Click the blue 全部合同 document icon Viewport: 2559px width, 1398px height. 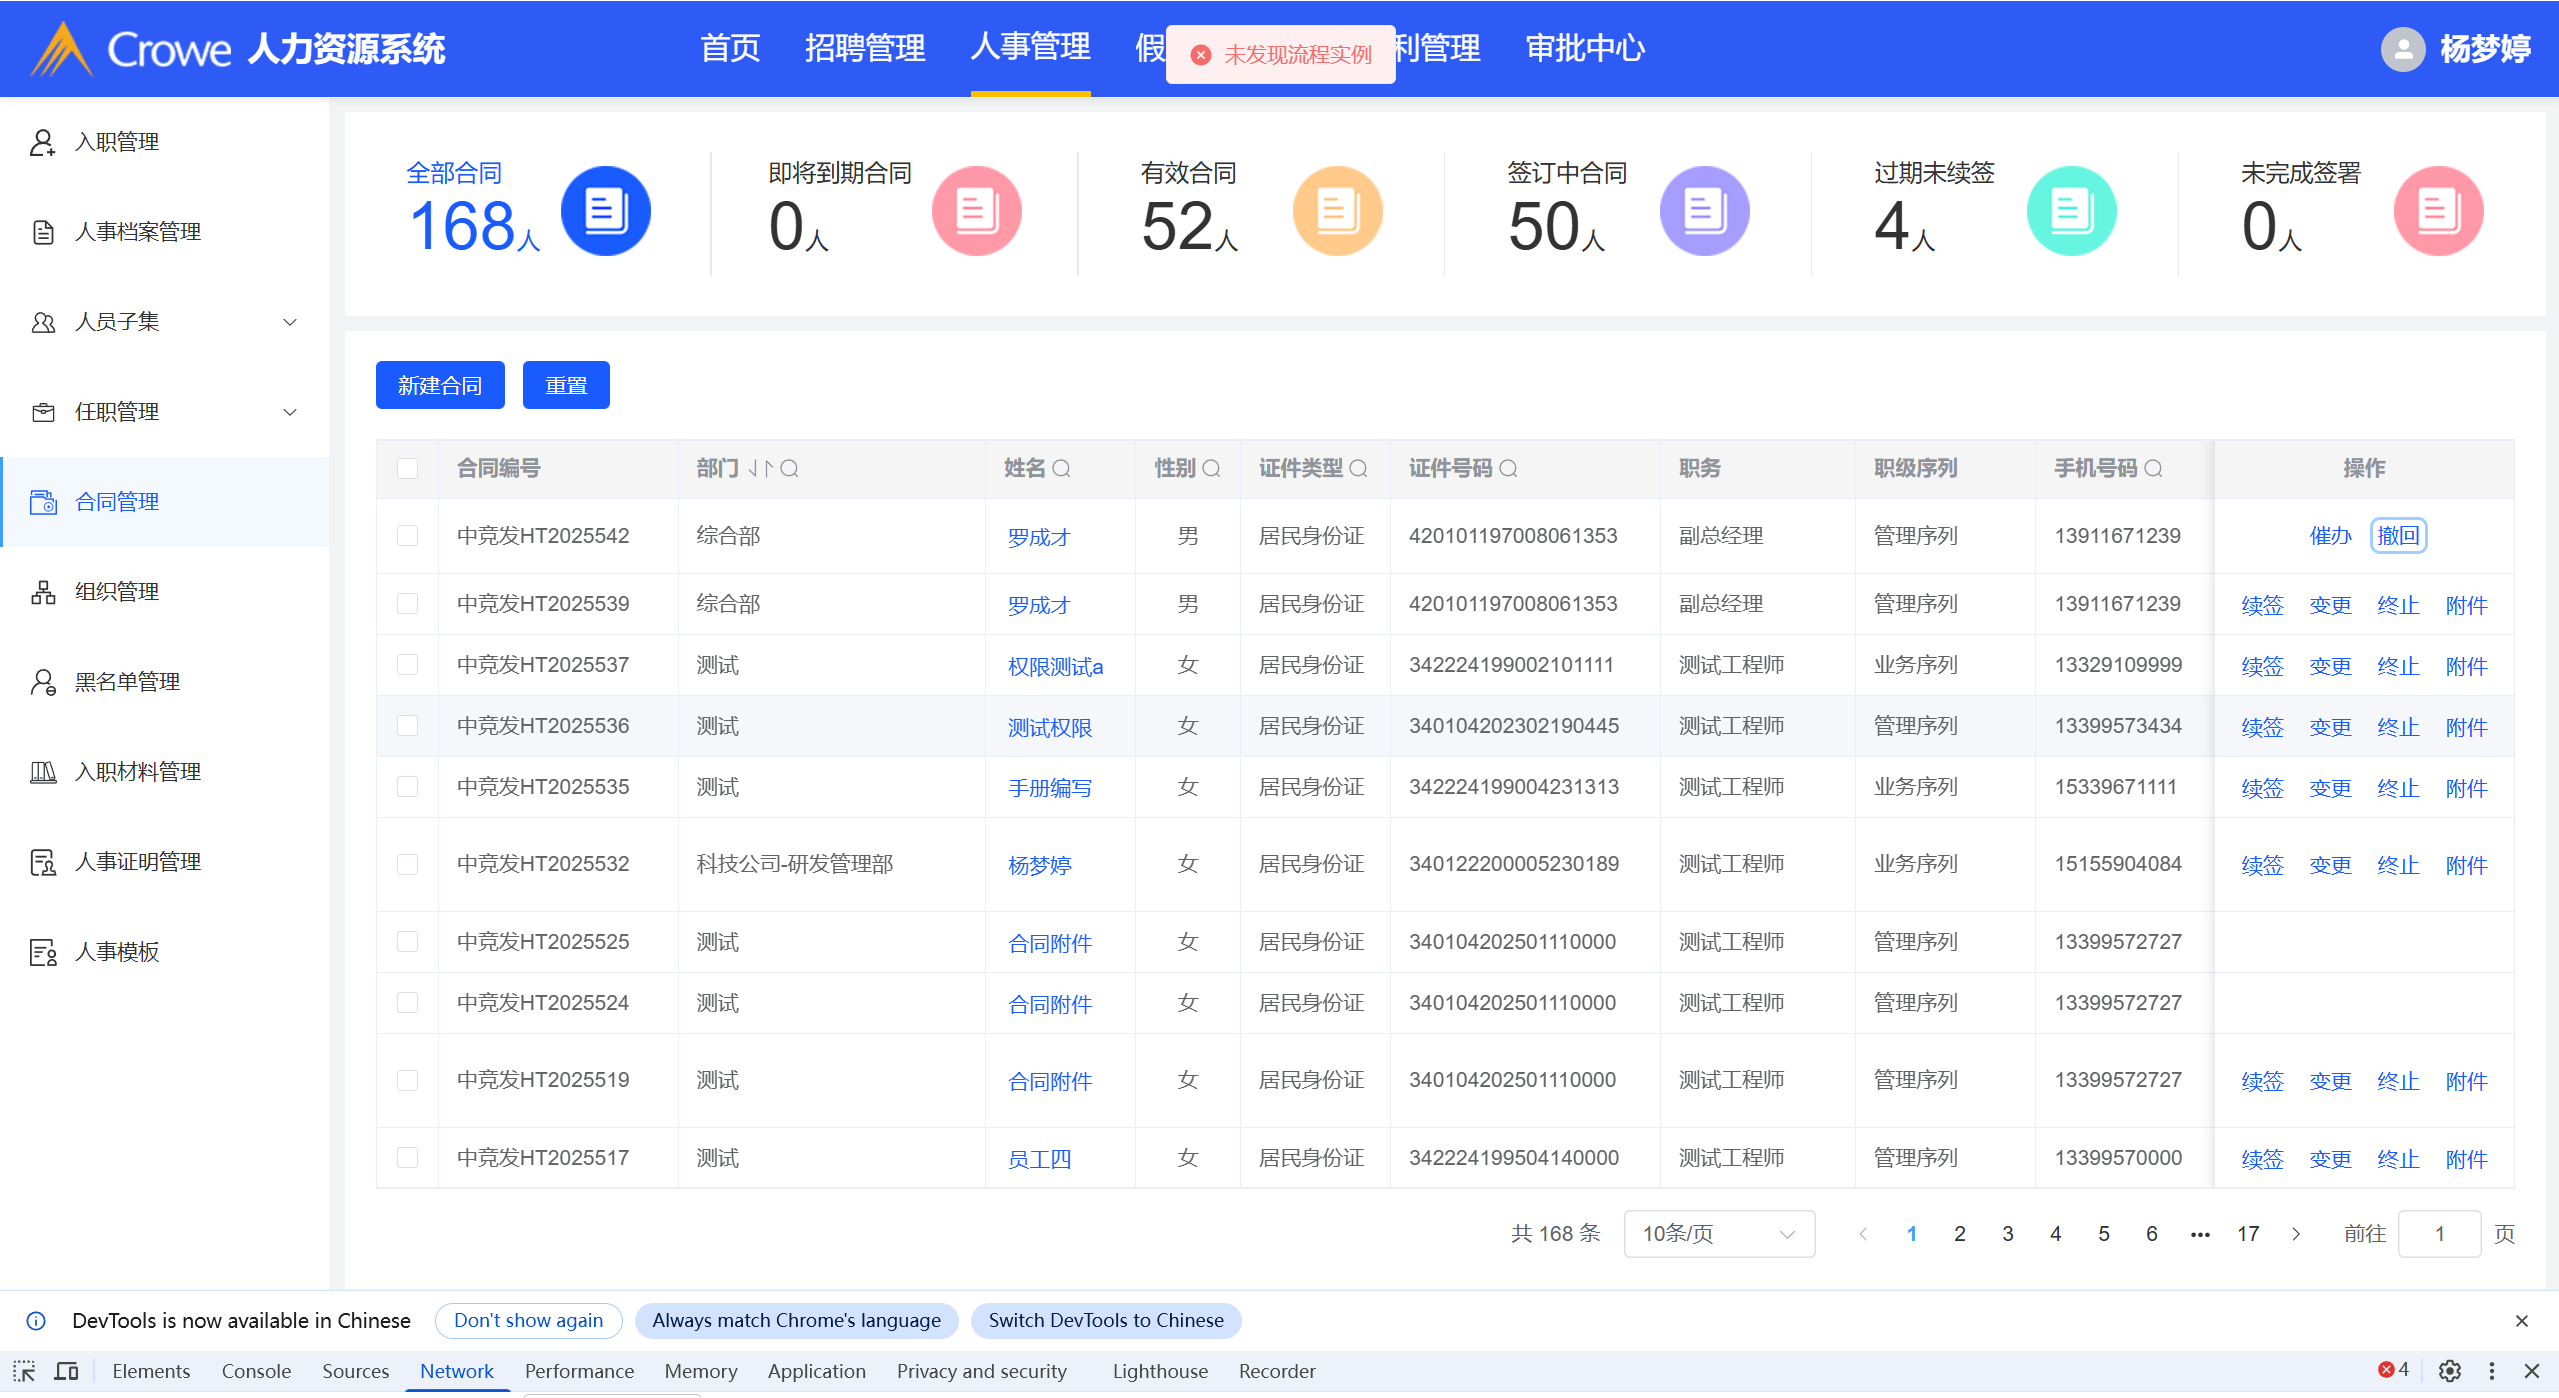(x=605, y=211)
